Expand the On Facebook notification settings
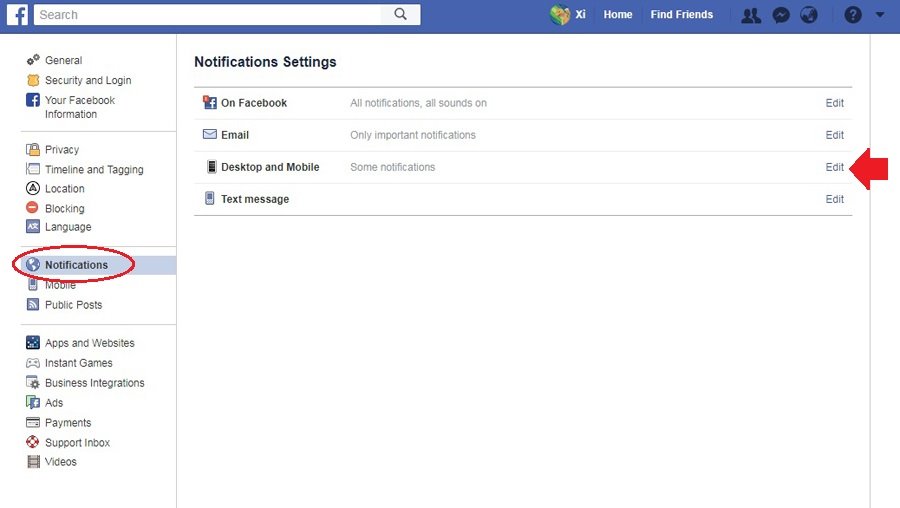This screenshot has height=508, width=900. pos(834,103)
